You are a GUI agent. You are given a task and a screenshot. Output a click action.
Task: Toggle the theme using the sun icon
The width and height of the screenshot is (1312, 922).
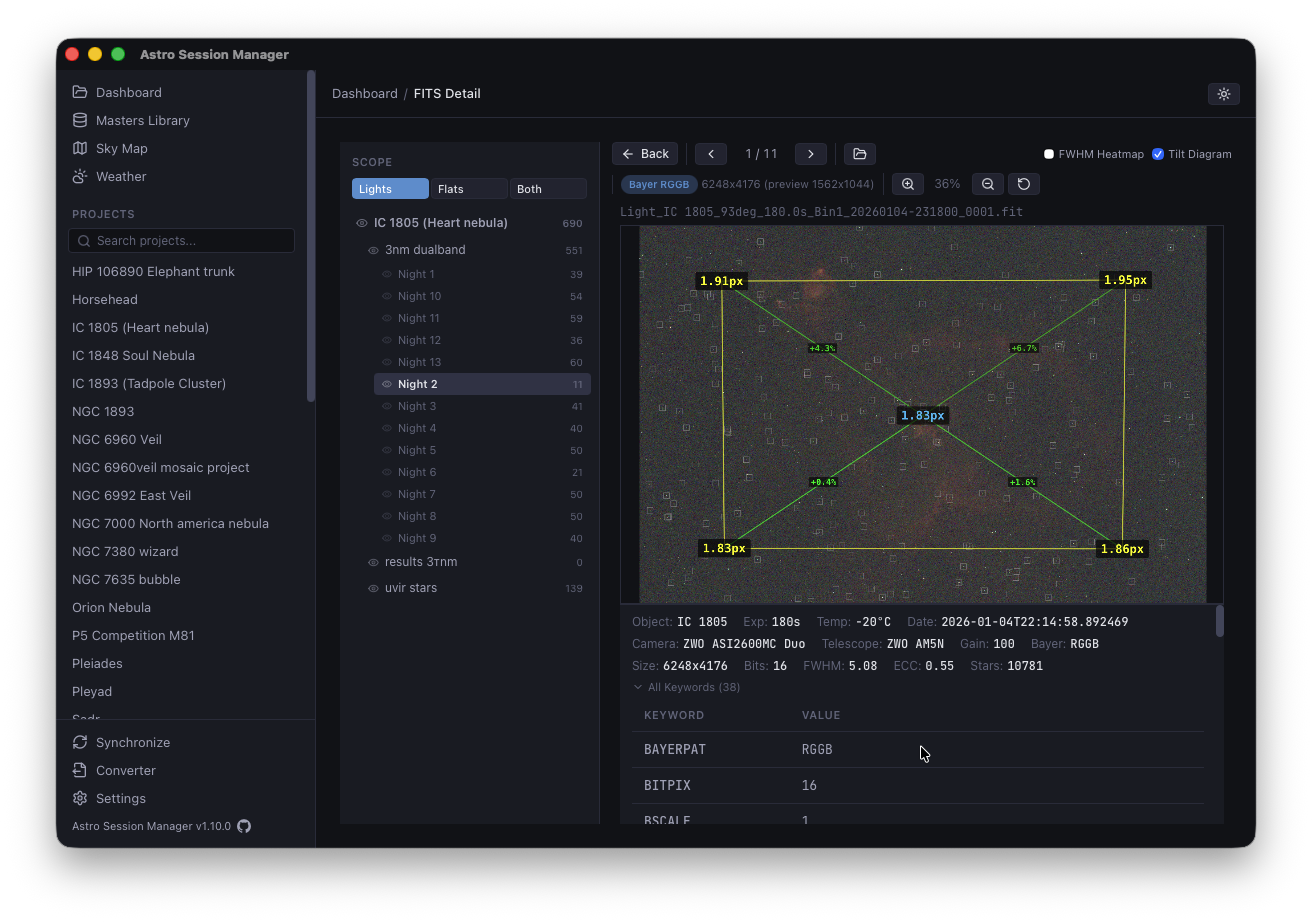[x=1223, y=93]
